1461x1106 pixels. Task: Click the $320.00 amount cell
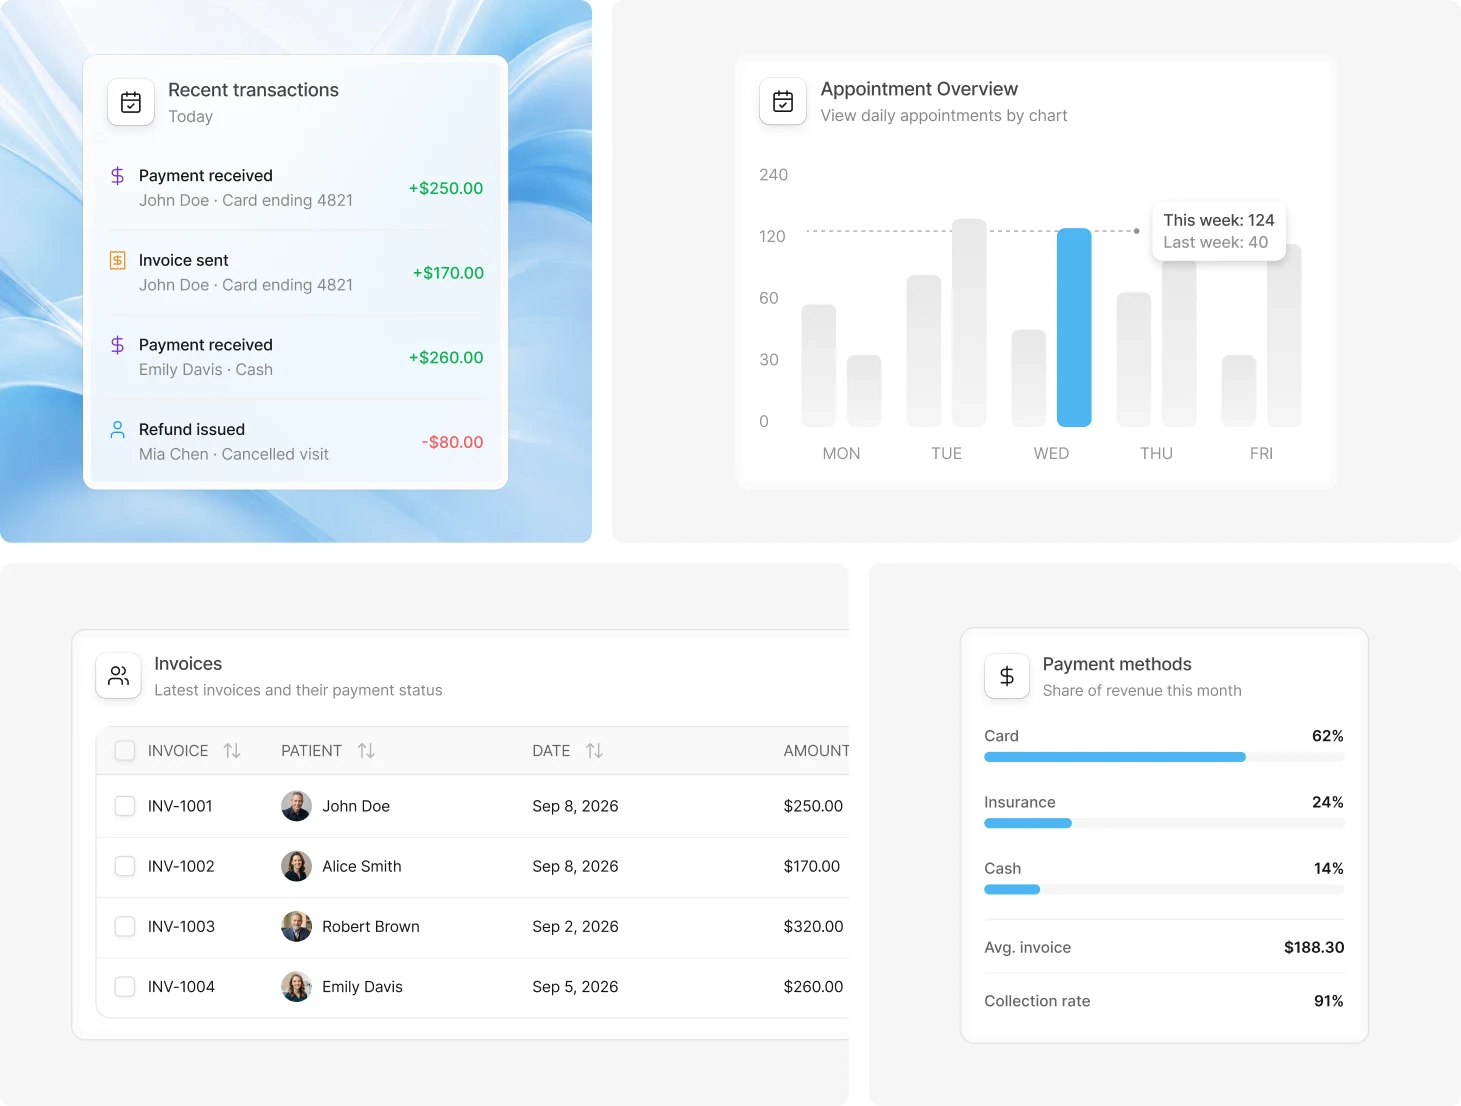click(813, 927)
